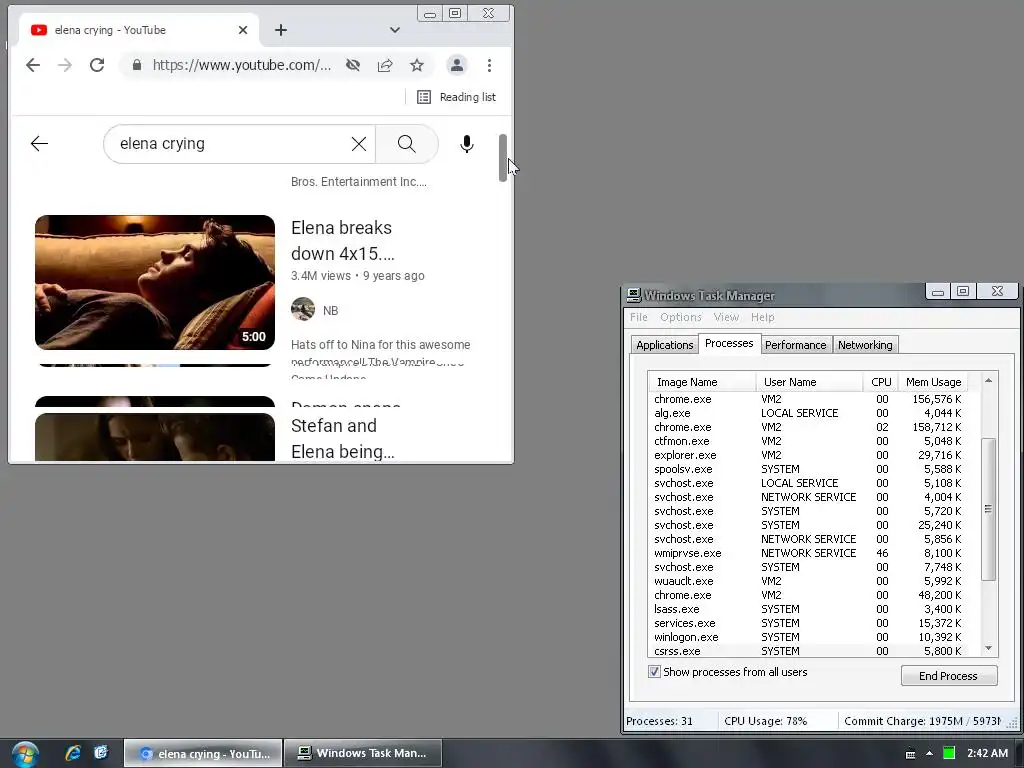1024x768 pixels.
Task: Toggle Show processes from all users
Action: click(x=654, y=671)
